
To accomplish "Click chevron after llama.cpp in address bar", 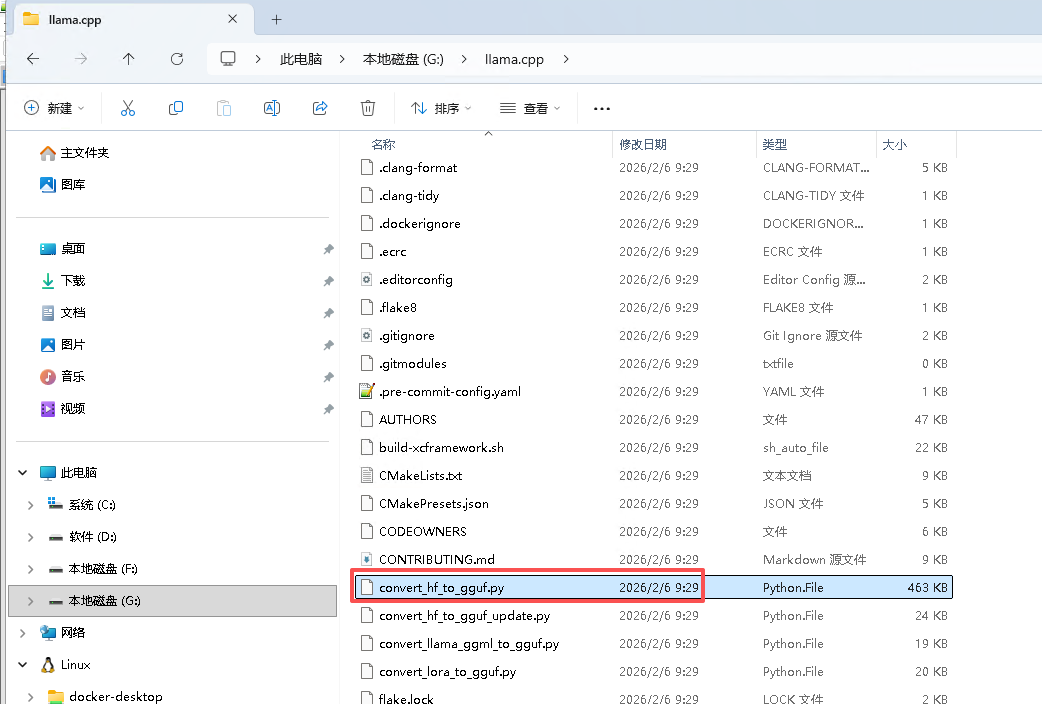I will click(x=566, y=59).
